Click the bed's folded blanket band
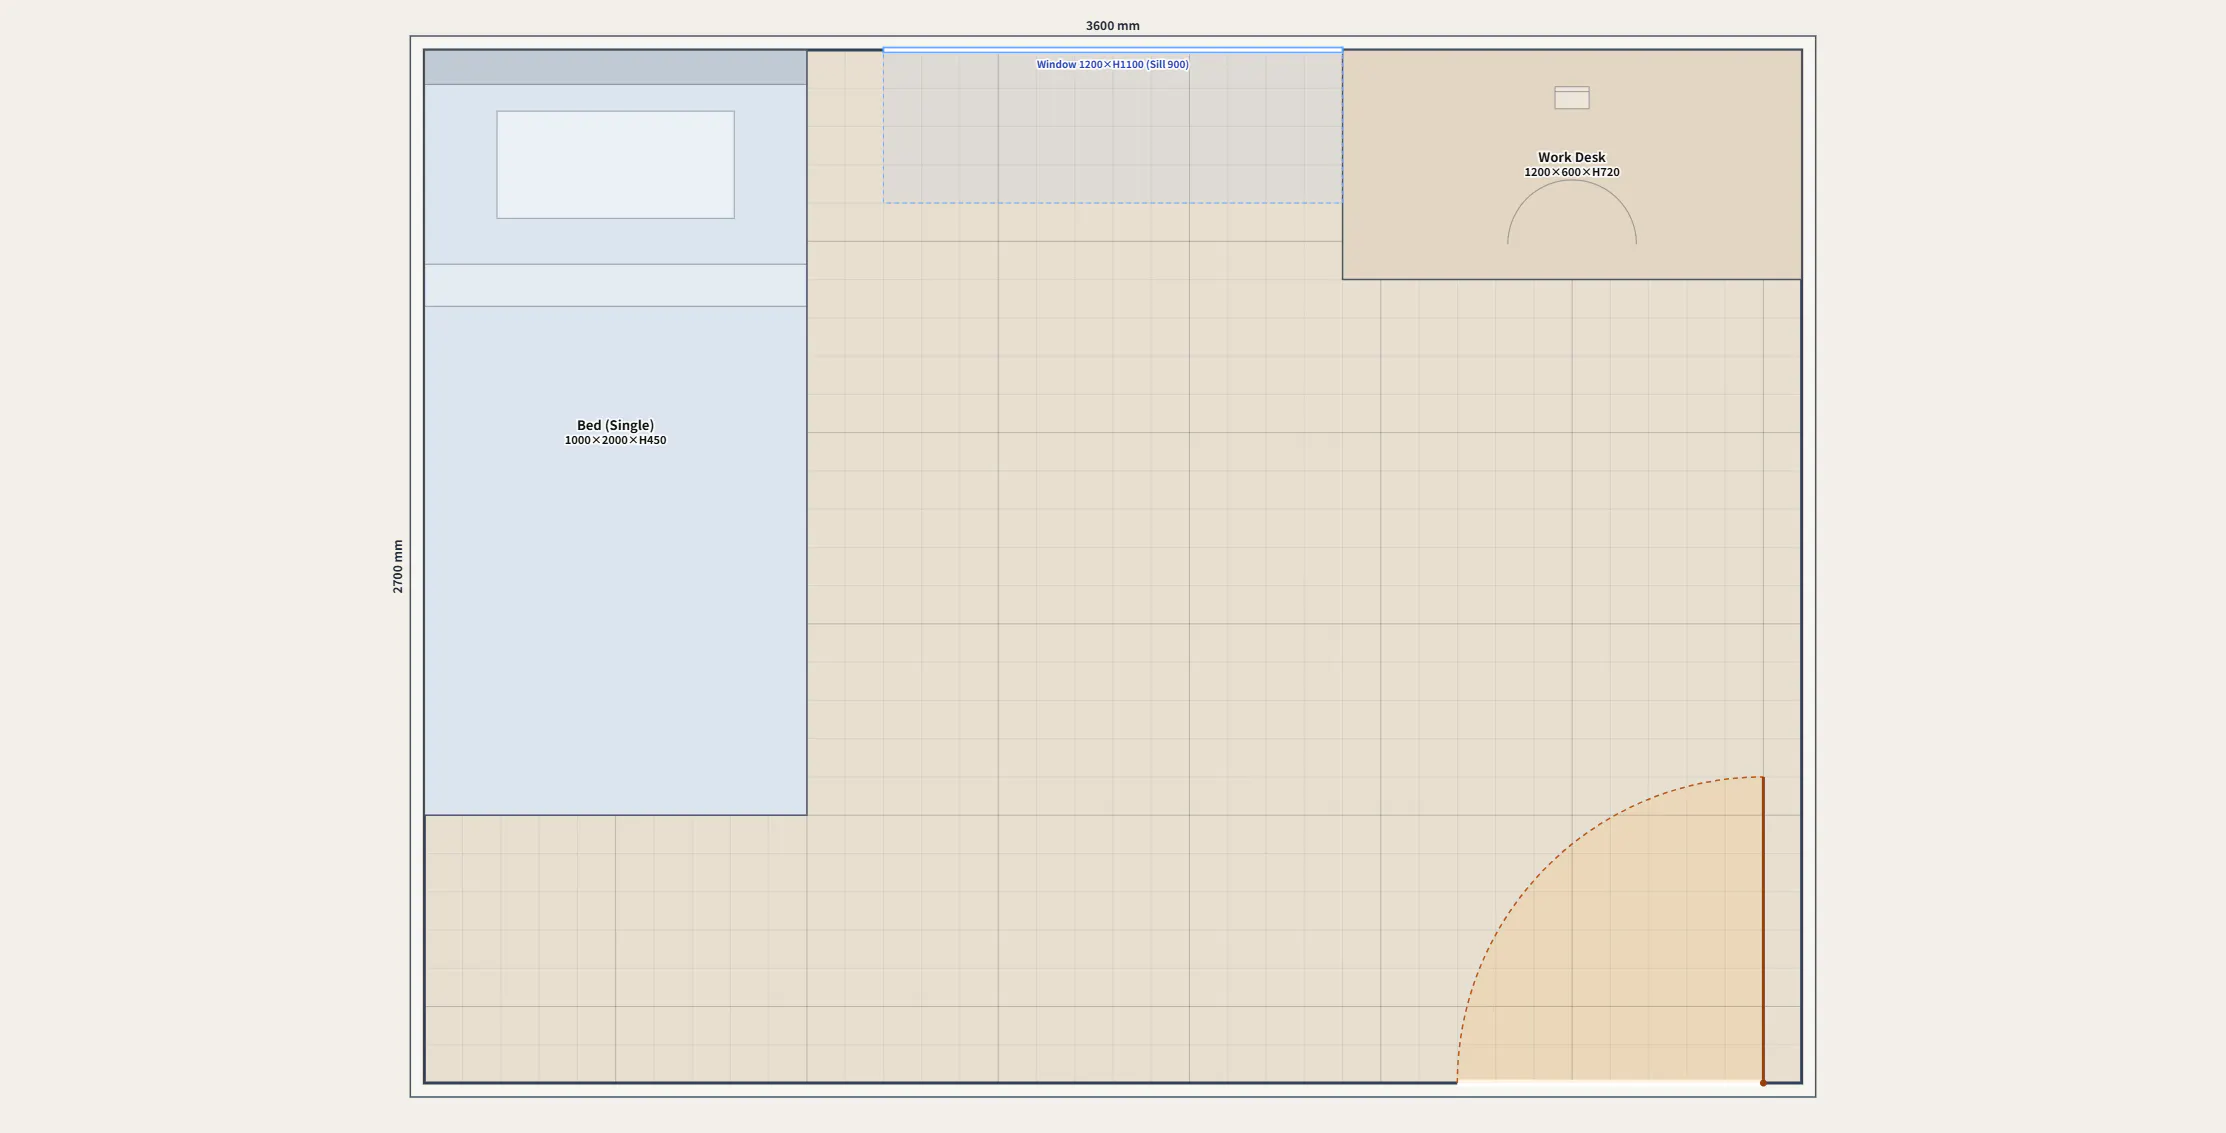 615,285
